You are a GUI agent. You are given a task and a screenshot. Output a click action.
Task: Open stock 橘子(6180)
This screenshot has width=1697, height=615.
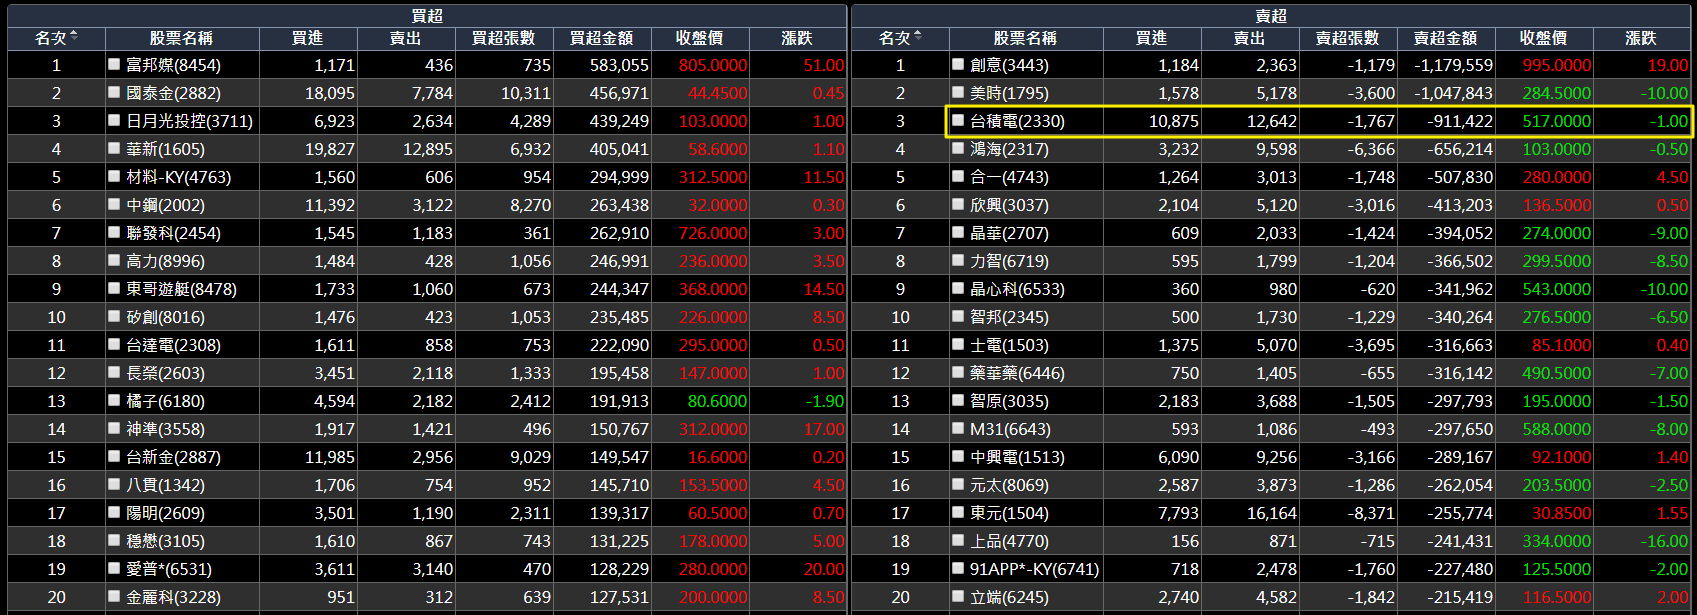pos(166,401)
